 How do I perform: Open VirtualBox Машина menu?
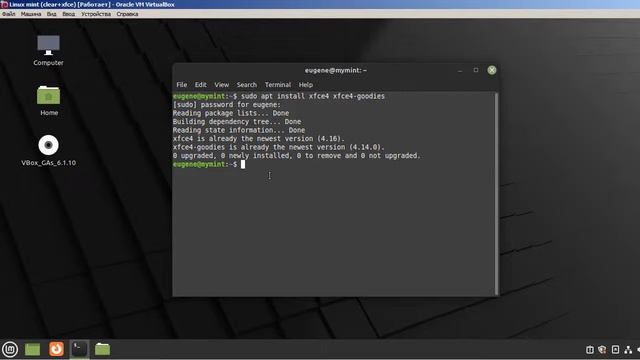click(x=31, y=14)
